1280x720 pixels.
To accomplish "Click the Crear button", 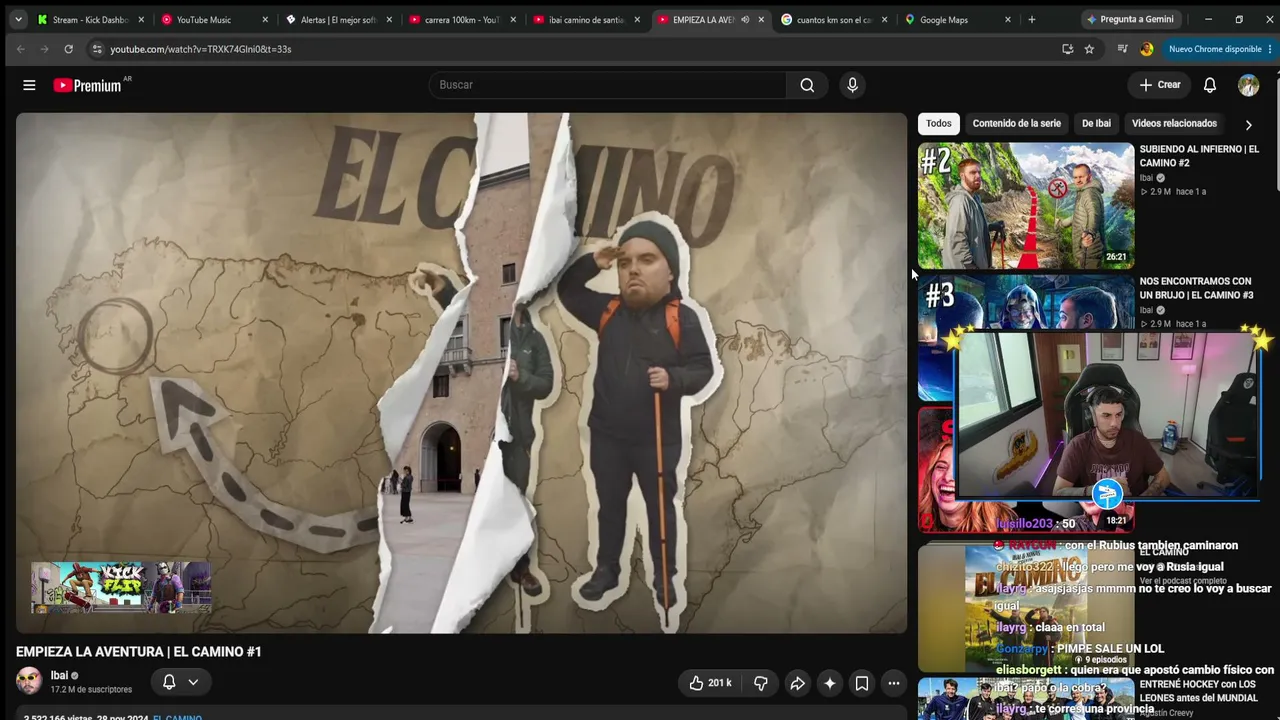I will [x=1160, y=85].
